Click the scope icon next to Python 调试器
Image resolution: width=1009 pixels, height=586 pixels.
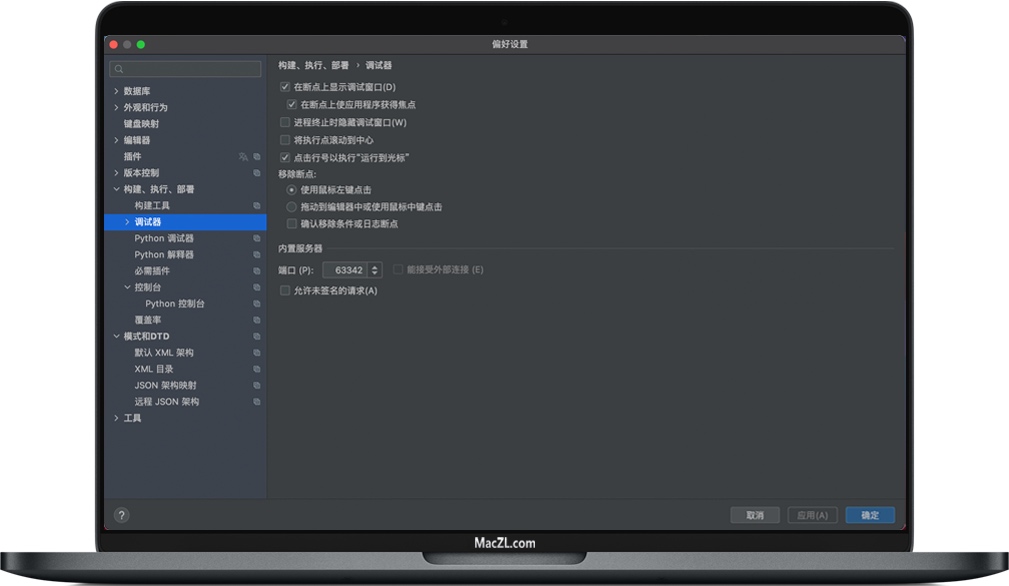(x=256, y=238)
